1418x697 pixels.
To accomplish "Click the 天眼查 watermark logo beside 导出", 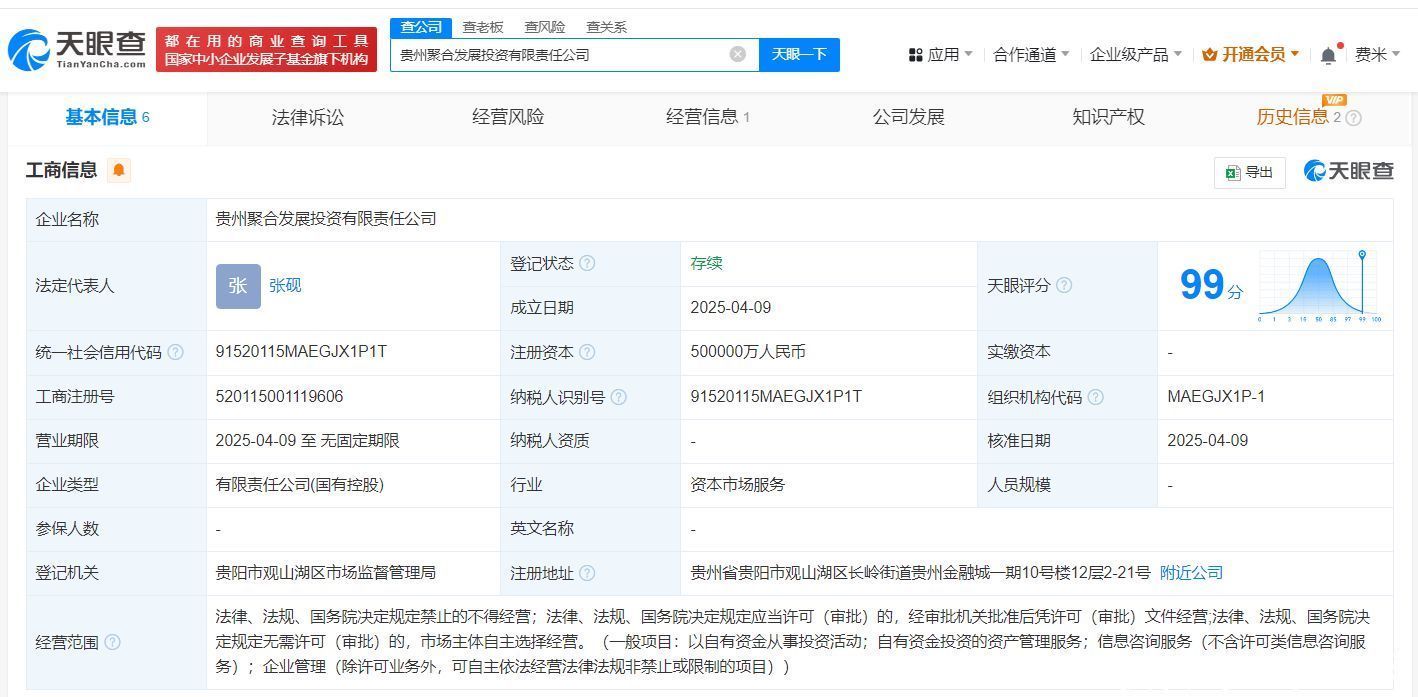I will coord(1348,171).
